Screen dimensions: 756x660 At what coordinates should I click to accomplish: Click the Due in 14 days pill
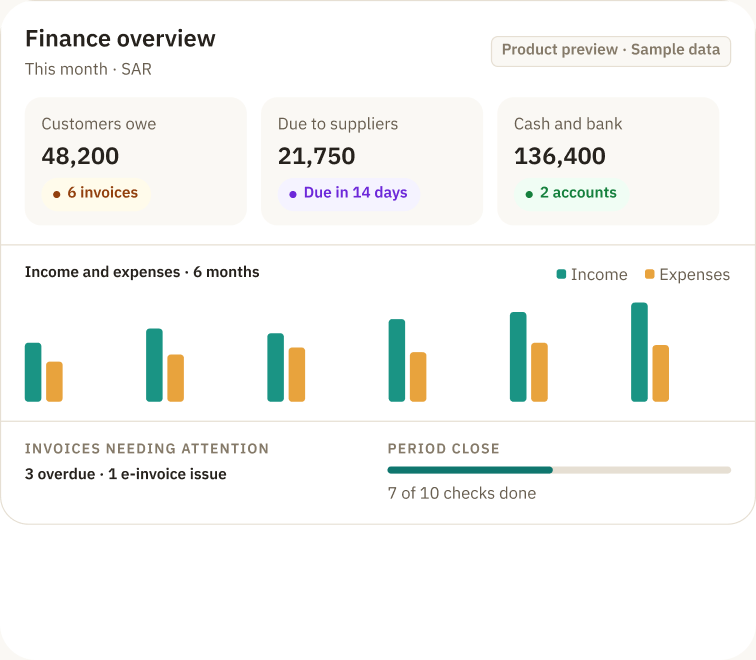tap(349, 193)
